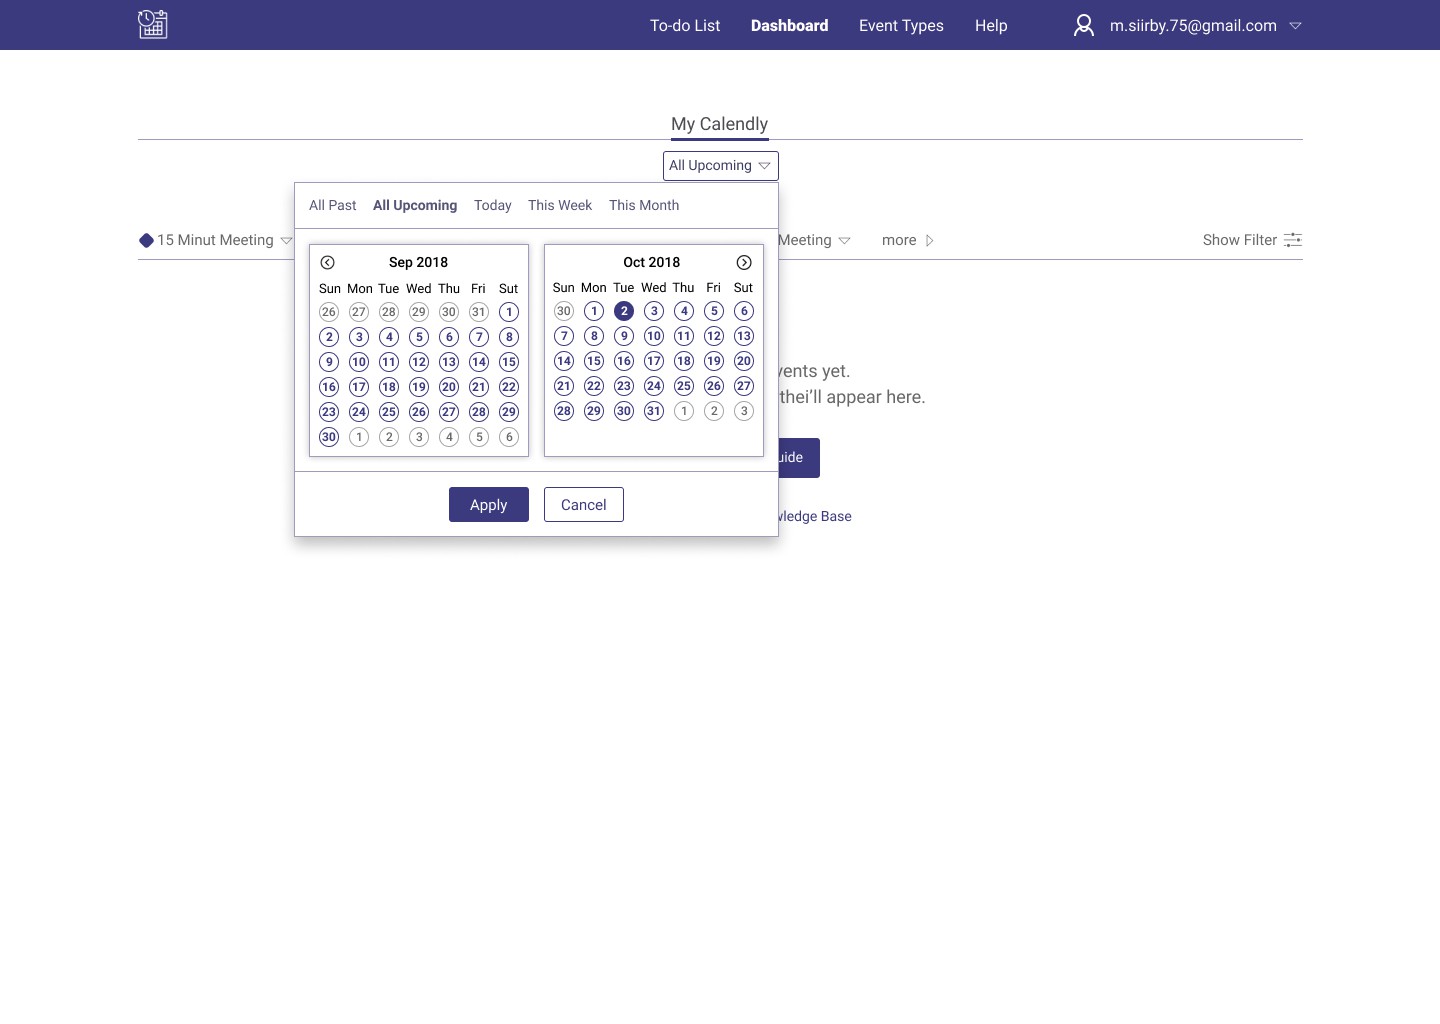Click the user profile avatar icon
The width and height of the screenshot is (1440, 1024).
click(1084, 25)
